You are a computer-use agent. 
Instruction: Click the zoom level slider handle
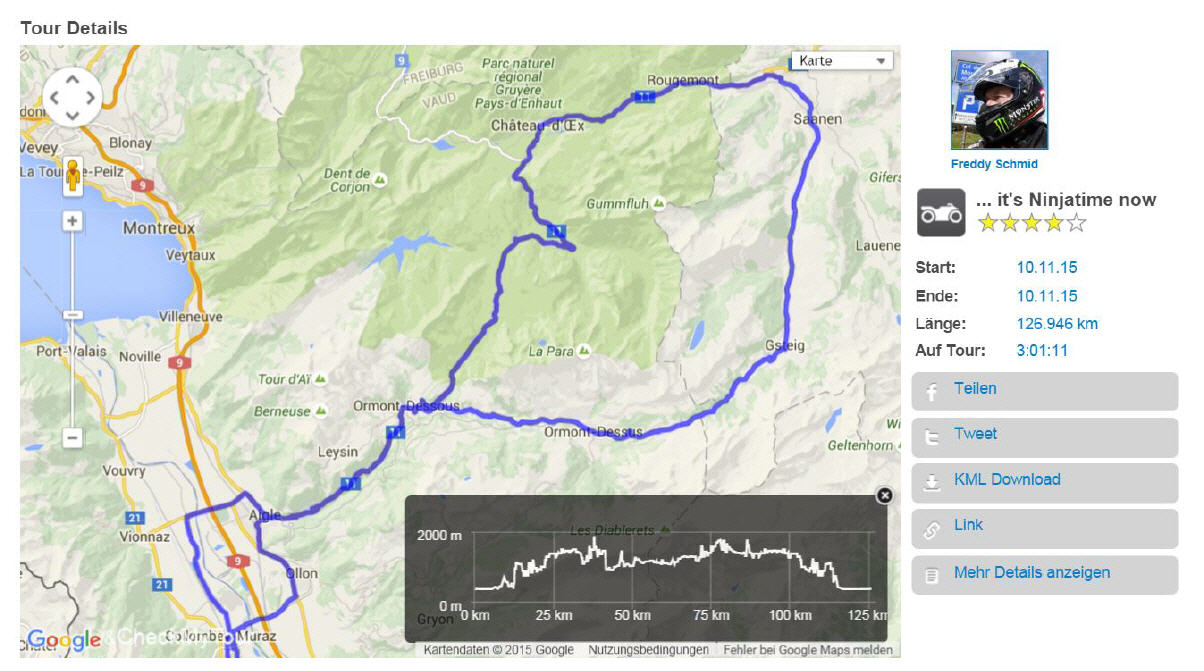(72, 314)
